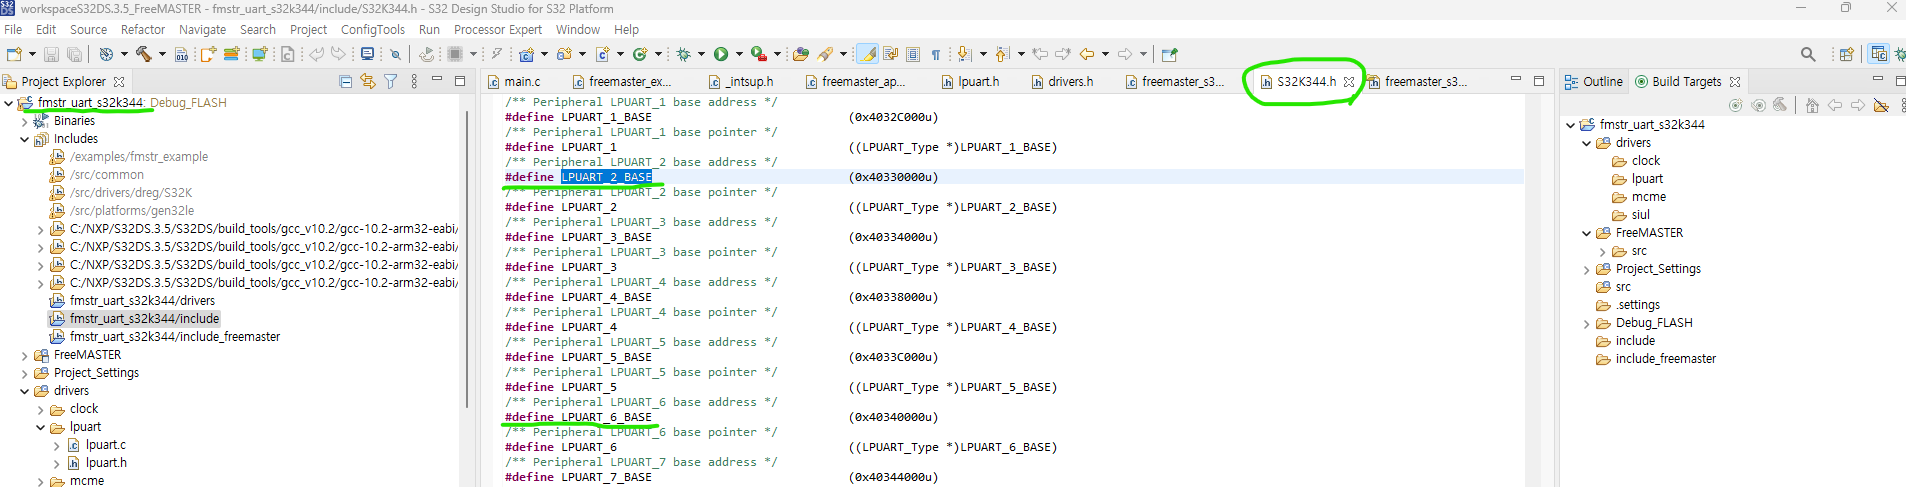
Task: Expand lpuart.c file node
Action: (57, 445)
